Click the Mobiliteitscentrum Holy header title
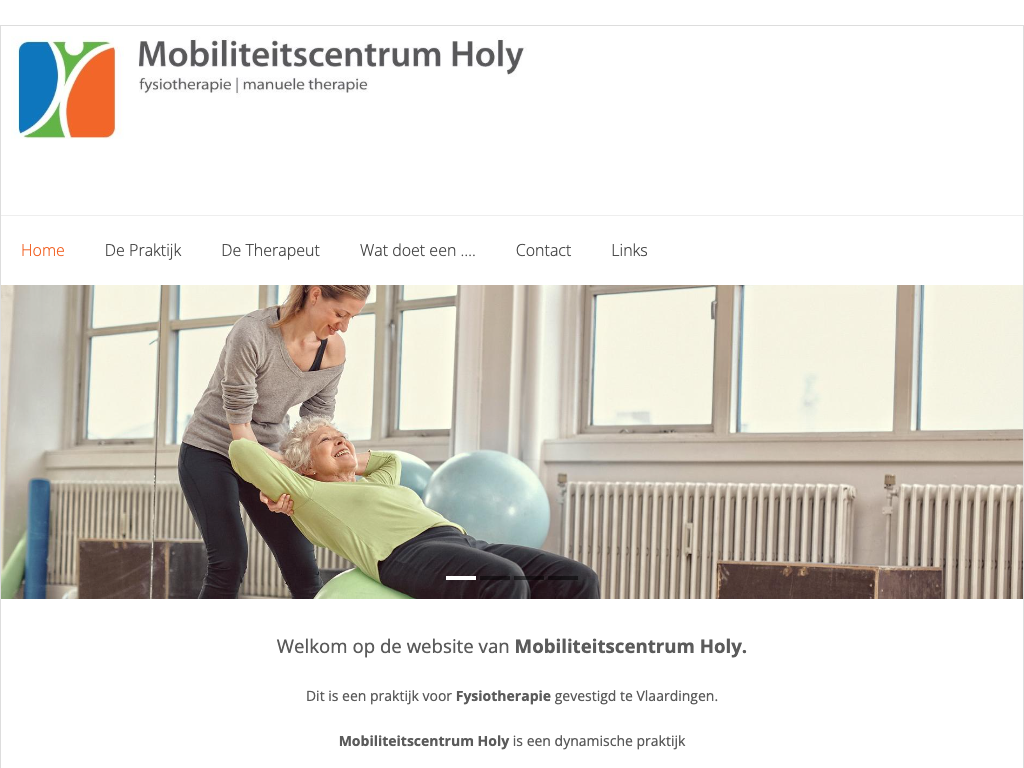This screenshot has width=1024, height=768. coord(330,55)
